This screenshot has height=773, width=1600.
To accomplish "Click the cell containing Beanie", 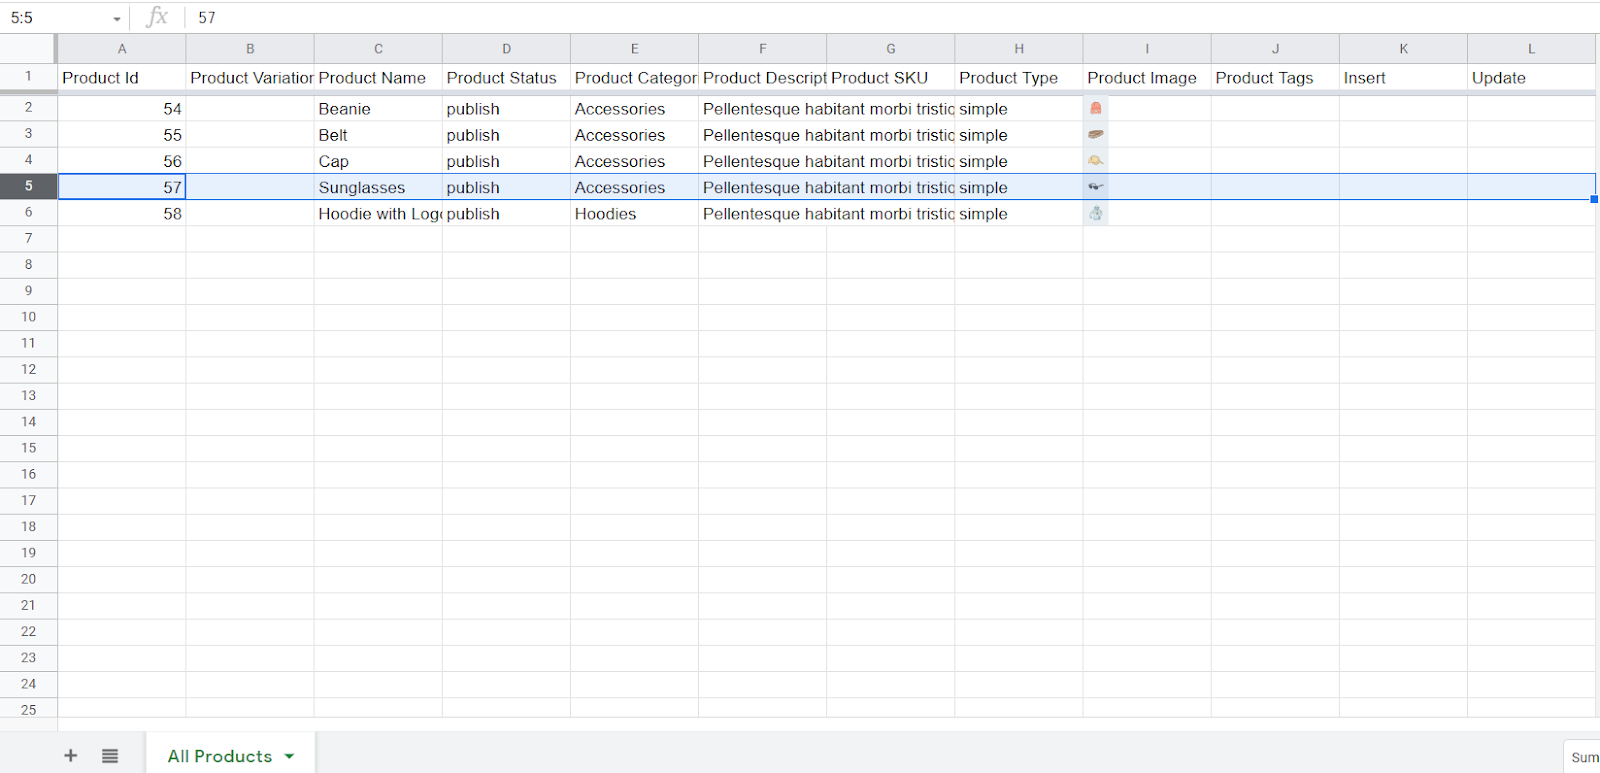I will (x=378, y=108).
